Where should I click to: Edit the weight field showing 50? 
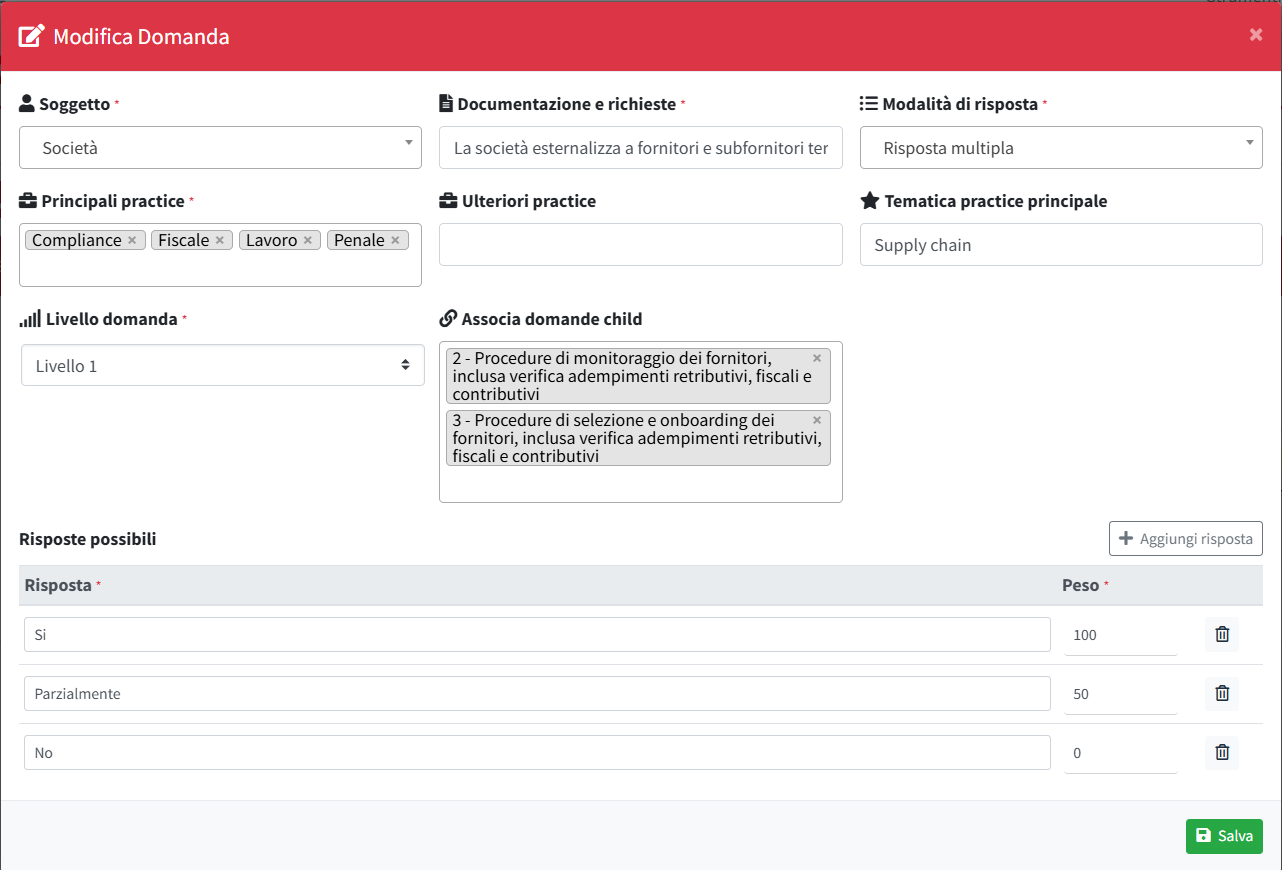click(x=1120, y=694)
